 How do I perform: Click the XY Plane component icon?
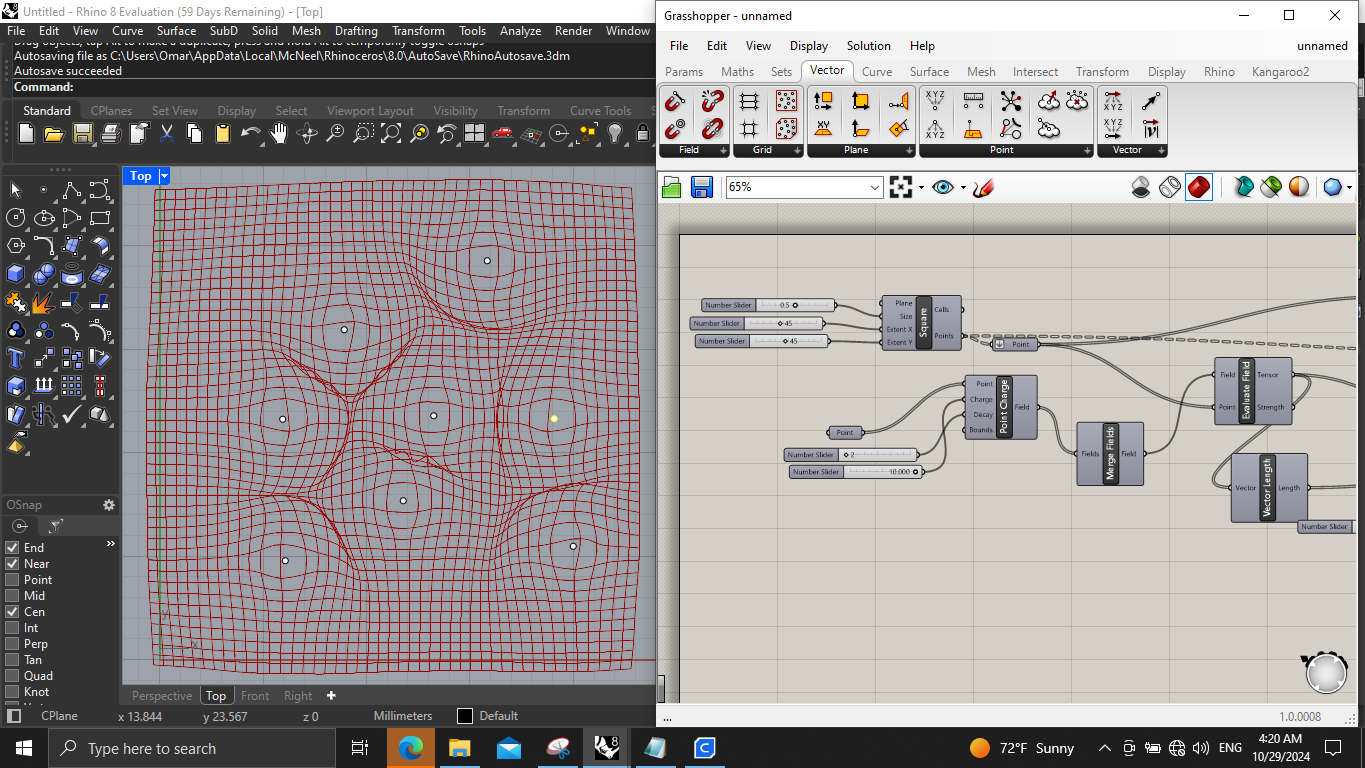click(x=823, y=128)
